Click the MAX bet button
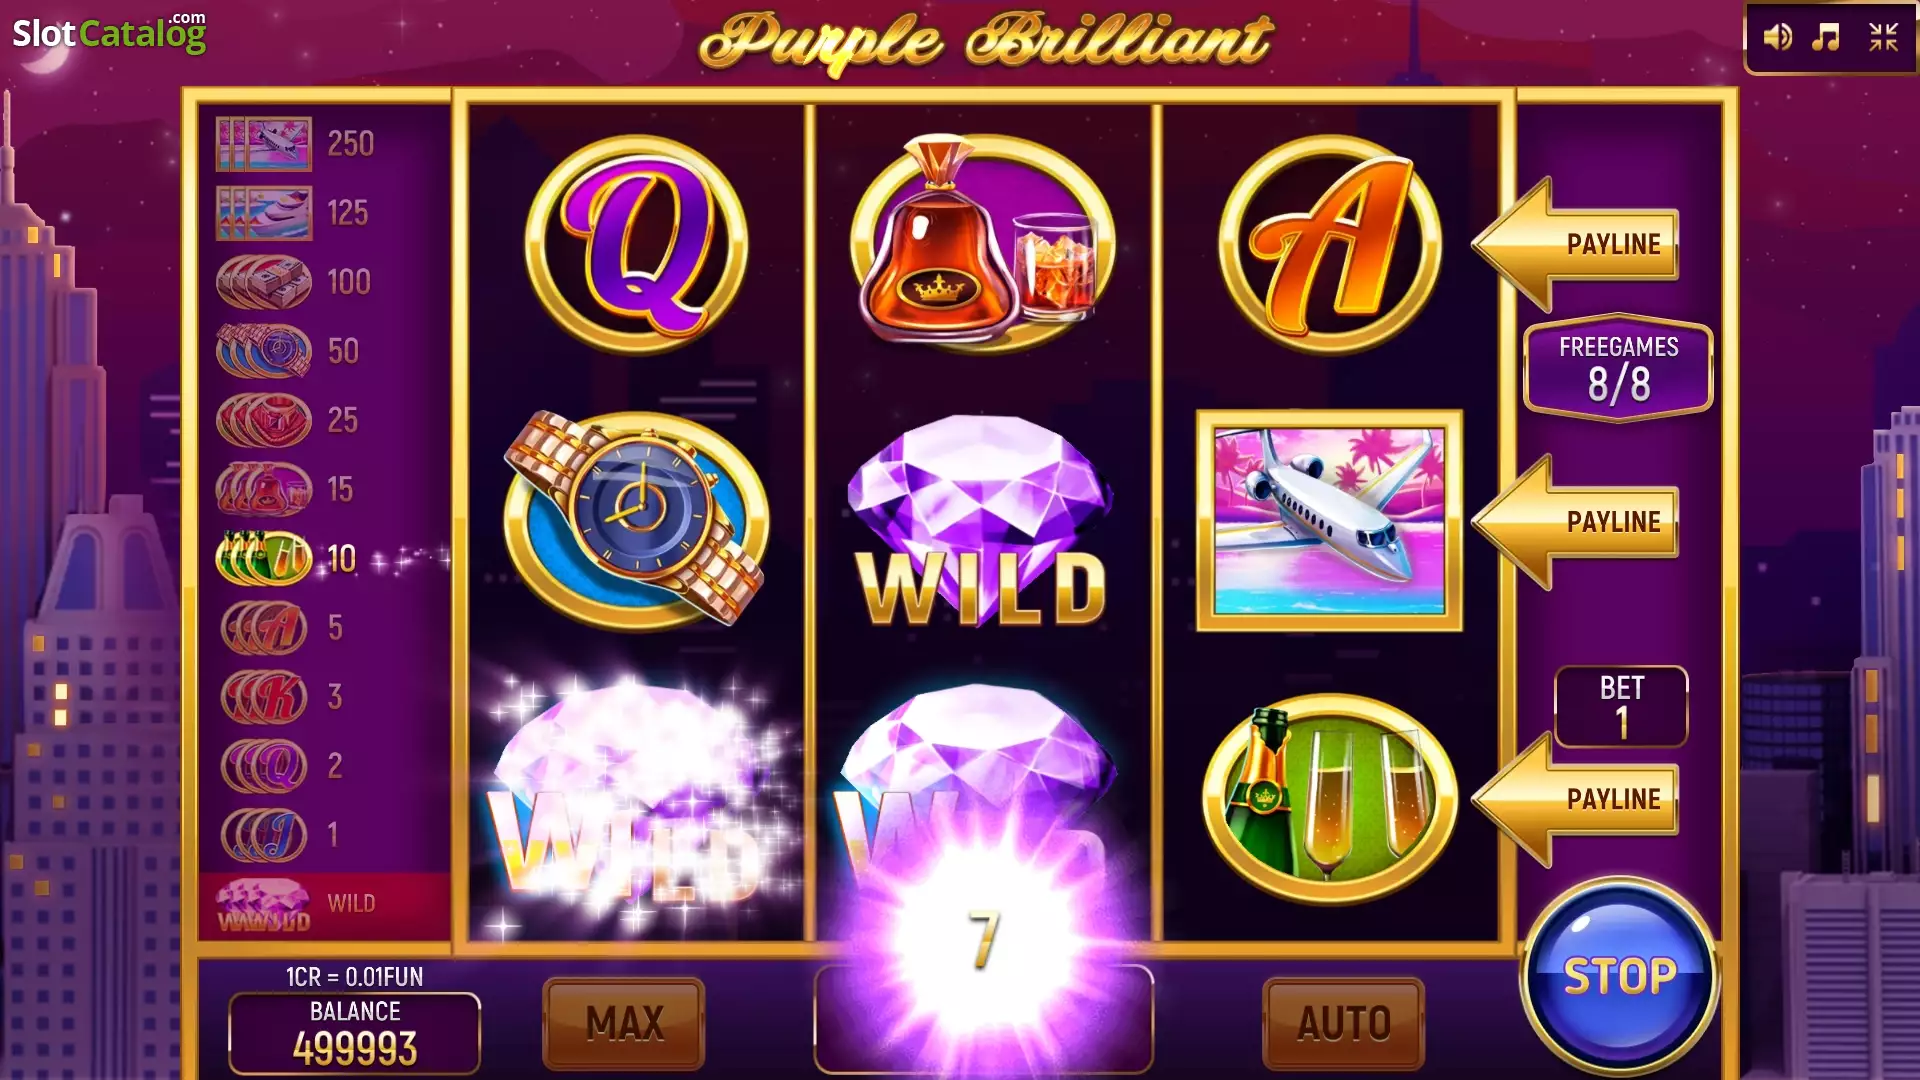1920x1080 pixels. 624,1023
